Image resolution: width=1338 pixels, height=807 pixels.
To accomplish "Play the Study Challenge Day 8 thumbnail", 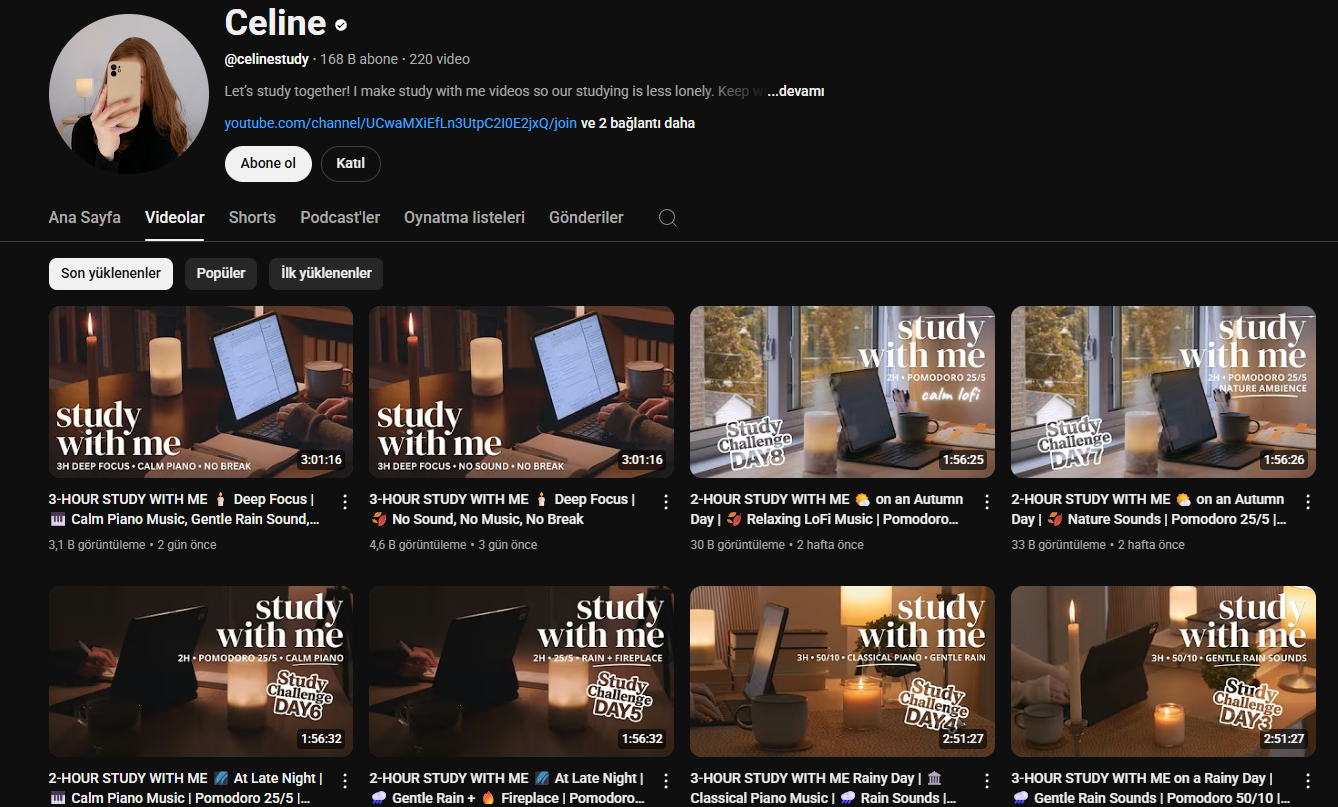I will click(842, 391).
